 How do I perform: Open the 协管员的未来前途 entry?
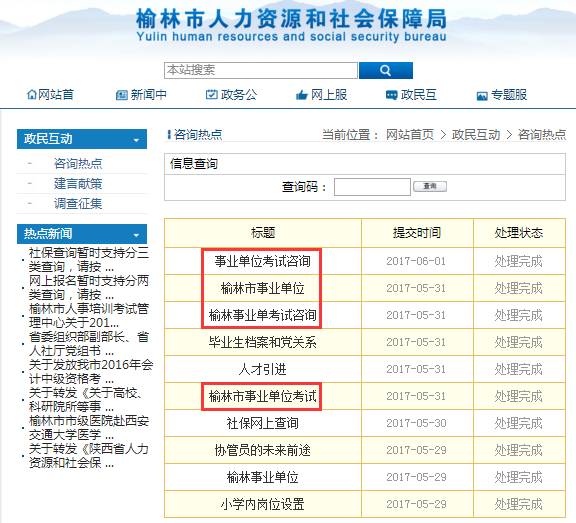(x=262, y=450)
